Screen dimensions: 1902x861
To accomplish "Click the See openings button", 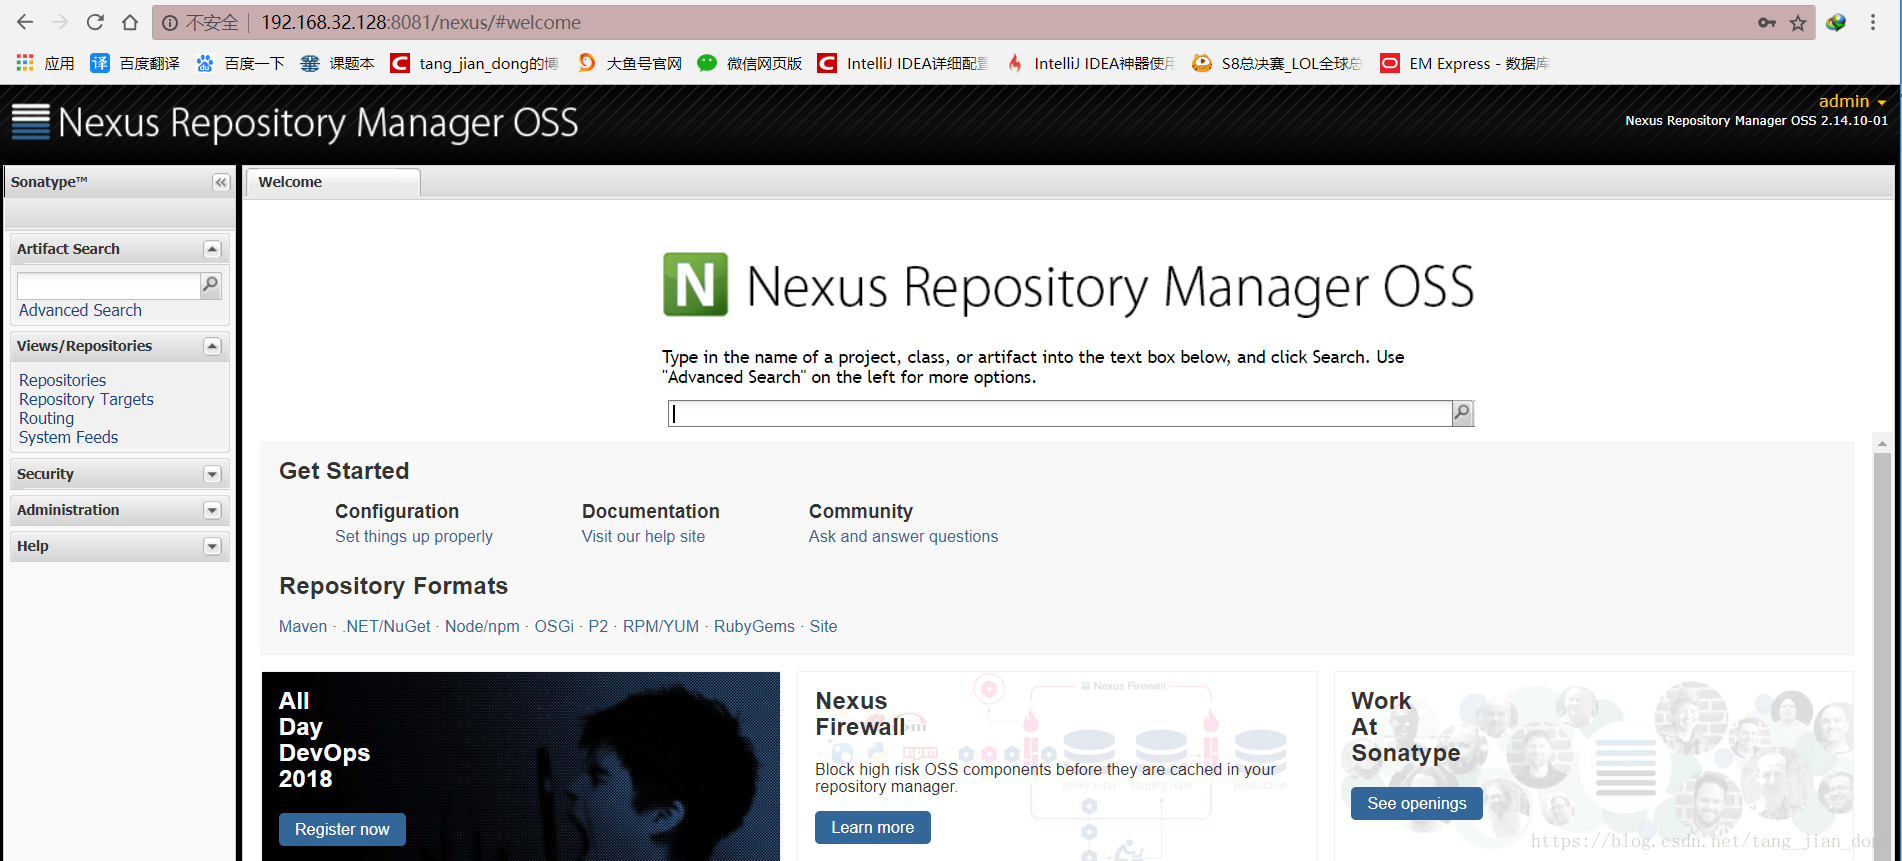I will tap(1416, 803).
